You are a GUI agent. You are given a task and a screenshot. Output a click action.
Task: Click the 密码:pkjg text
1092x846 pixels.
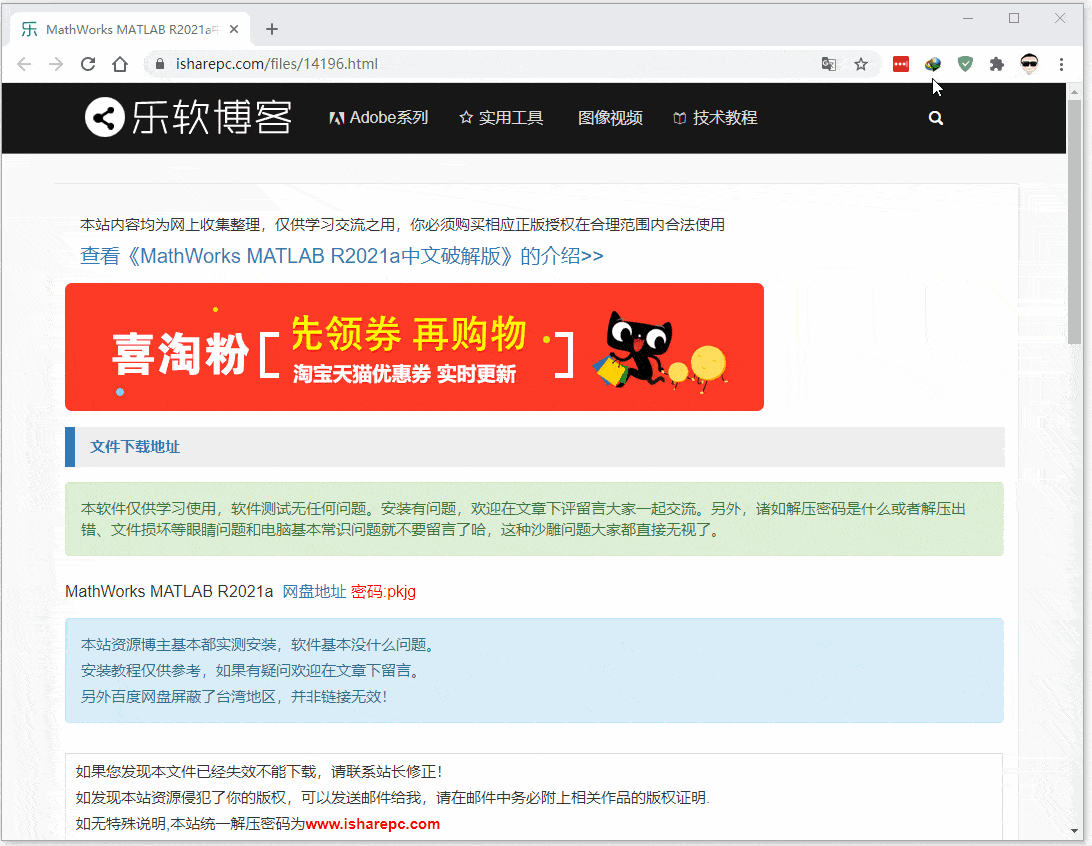[x=383, y=592]
